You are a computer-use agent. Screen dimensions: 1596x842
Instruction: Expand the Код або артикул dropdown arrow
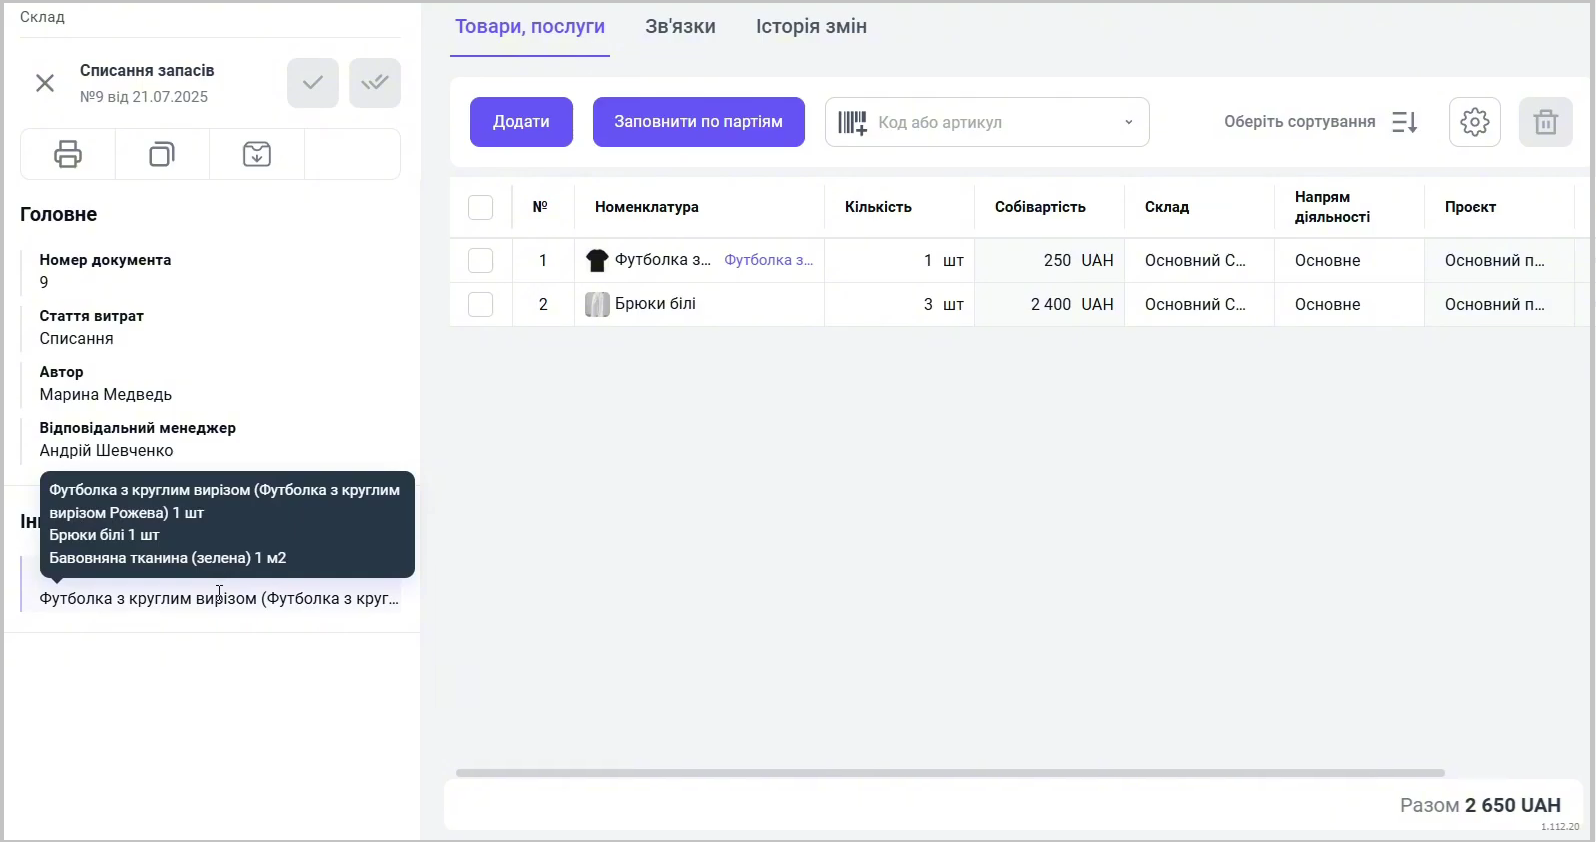click(1128, 123)
